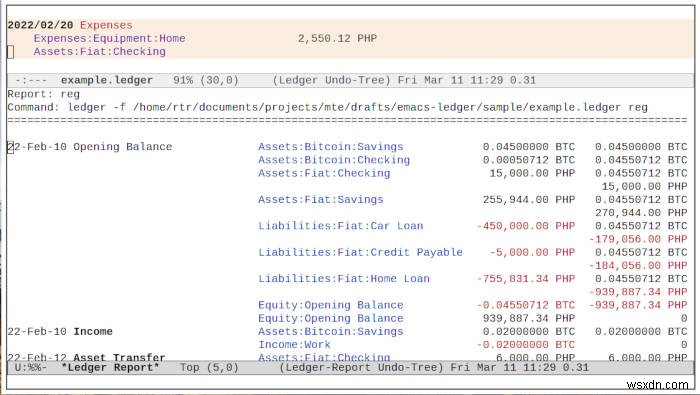Select Assets:Bitcoin:Savings under the Income entry
Viewport: 700px width, 395px height.
pyautogui.click(x=331, y=331)
